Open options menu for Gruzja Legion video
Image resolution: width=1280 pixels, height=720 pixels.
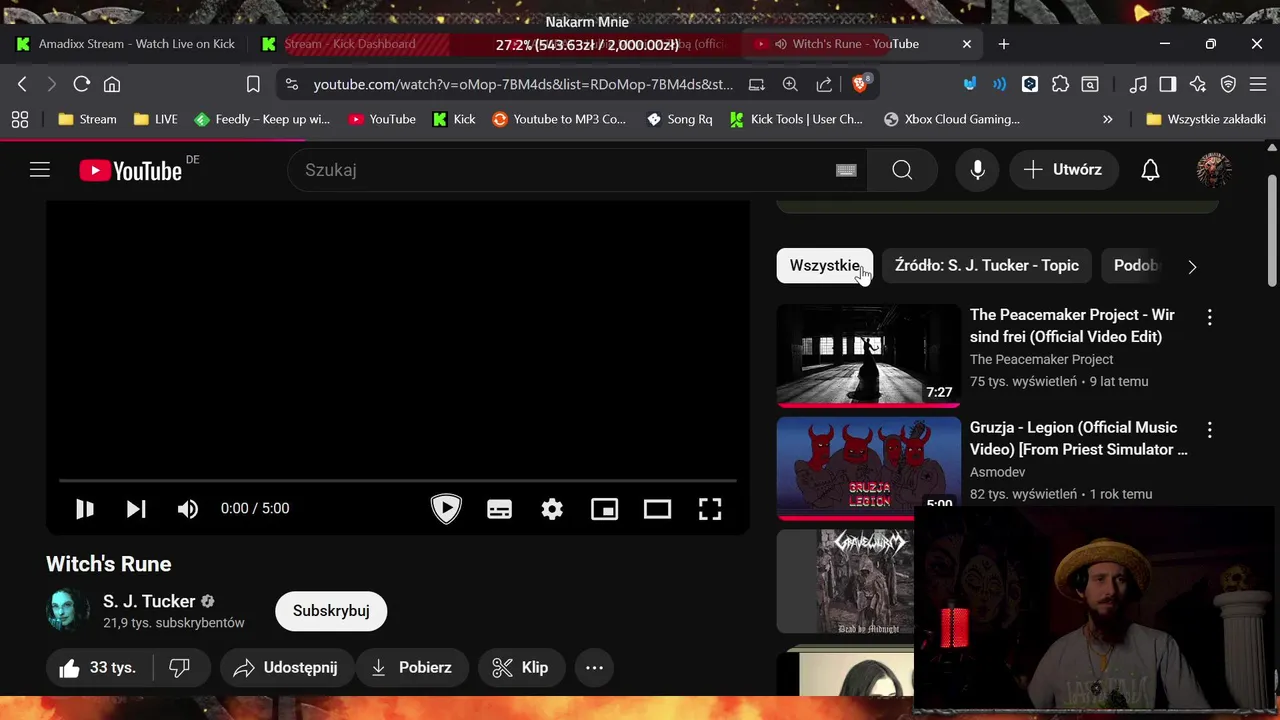(x=1210, y=430)
